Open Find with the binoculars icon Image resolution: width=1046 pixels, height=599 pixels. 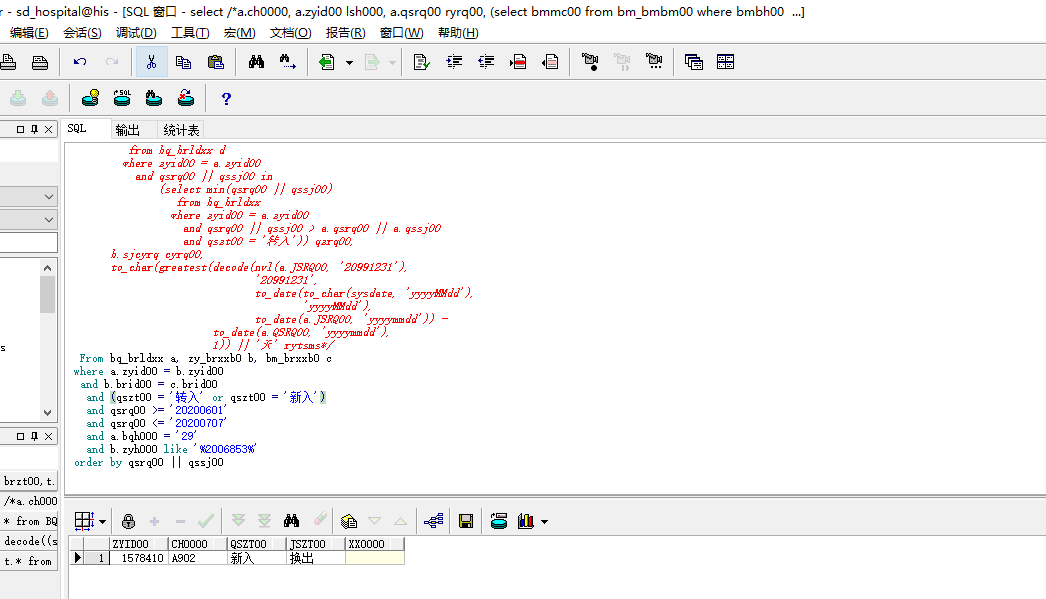coord(256,62)
